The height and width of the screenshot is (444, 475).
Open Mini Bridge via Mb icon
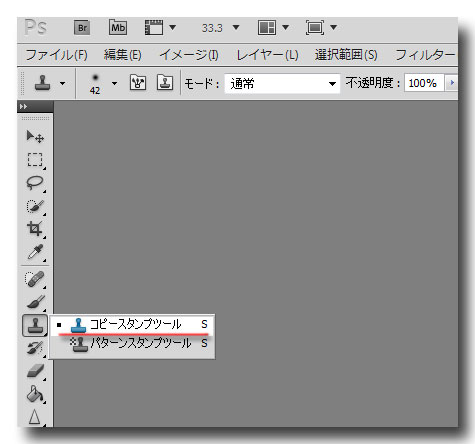tap(118, 27)
